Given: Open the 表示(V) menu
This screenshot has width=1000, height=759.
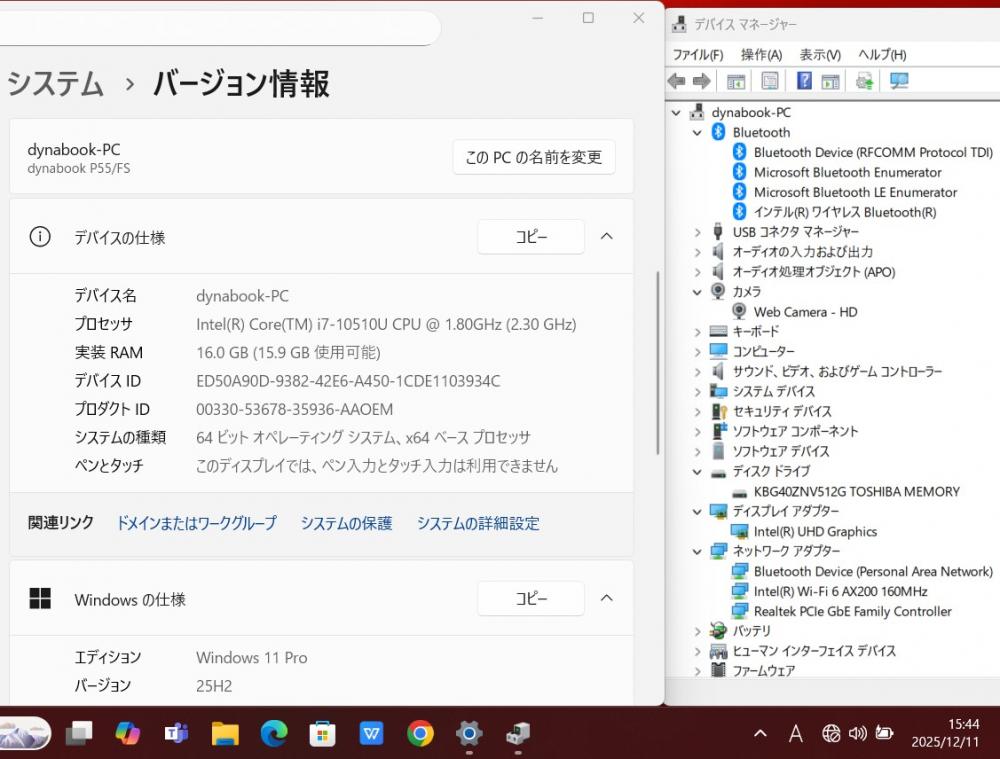Looking at the screenshot, I should (x=820, y=55).
